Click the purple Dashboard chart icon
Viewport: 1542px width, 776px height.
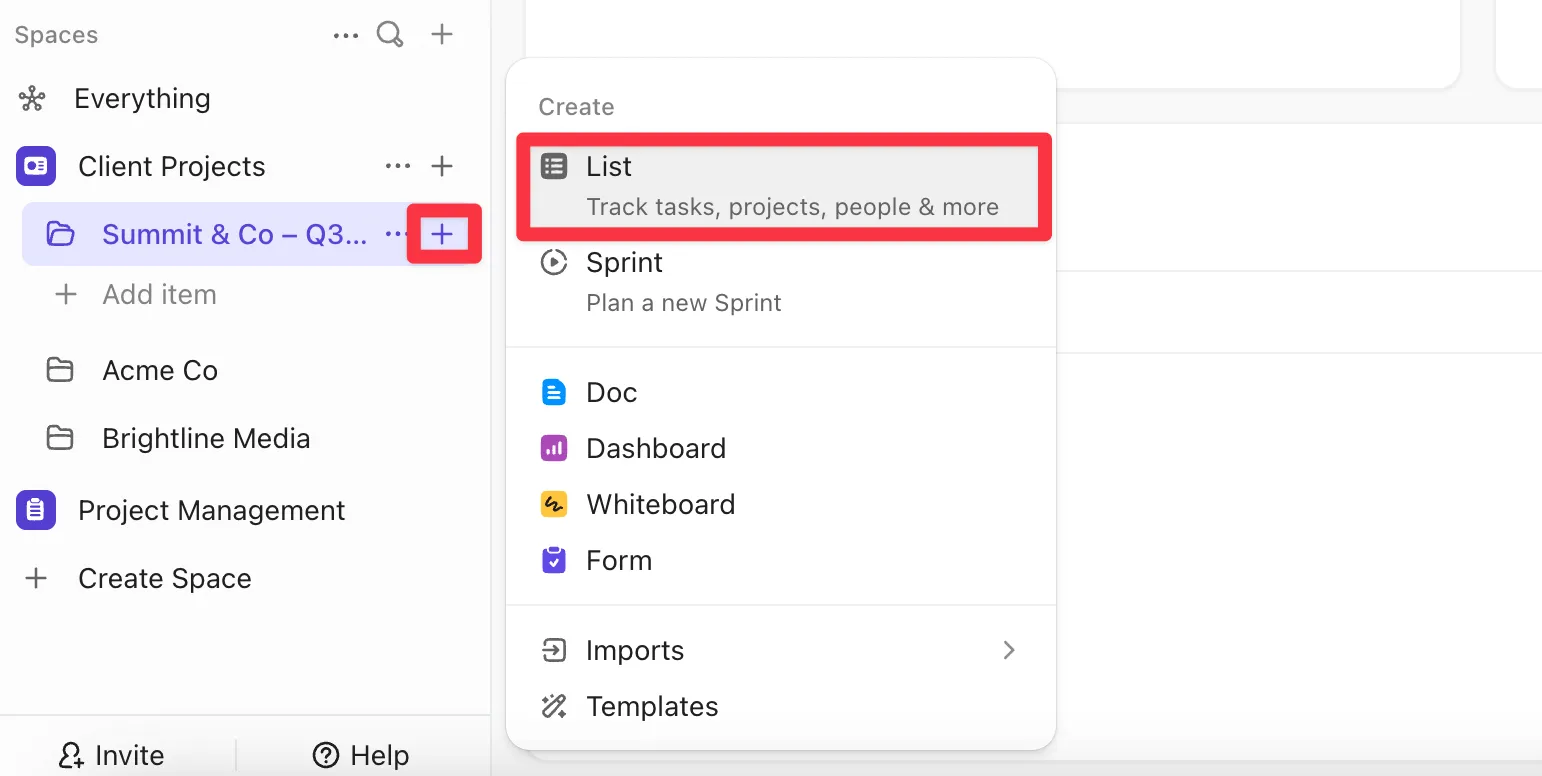(554, 448)
